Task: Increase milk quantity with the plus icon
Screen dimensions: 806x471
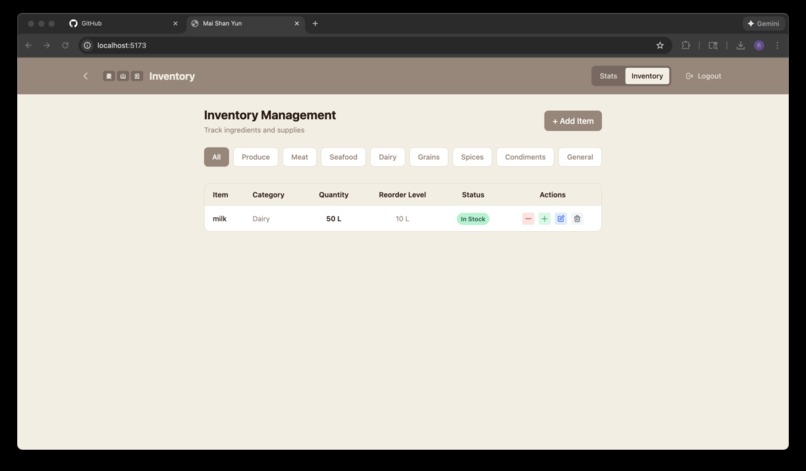Action: [x=544, y=219]
